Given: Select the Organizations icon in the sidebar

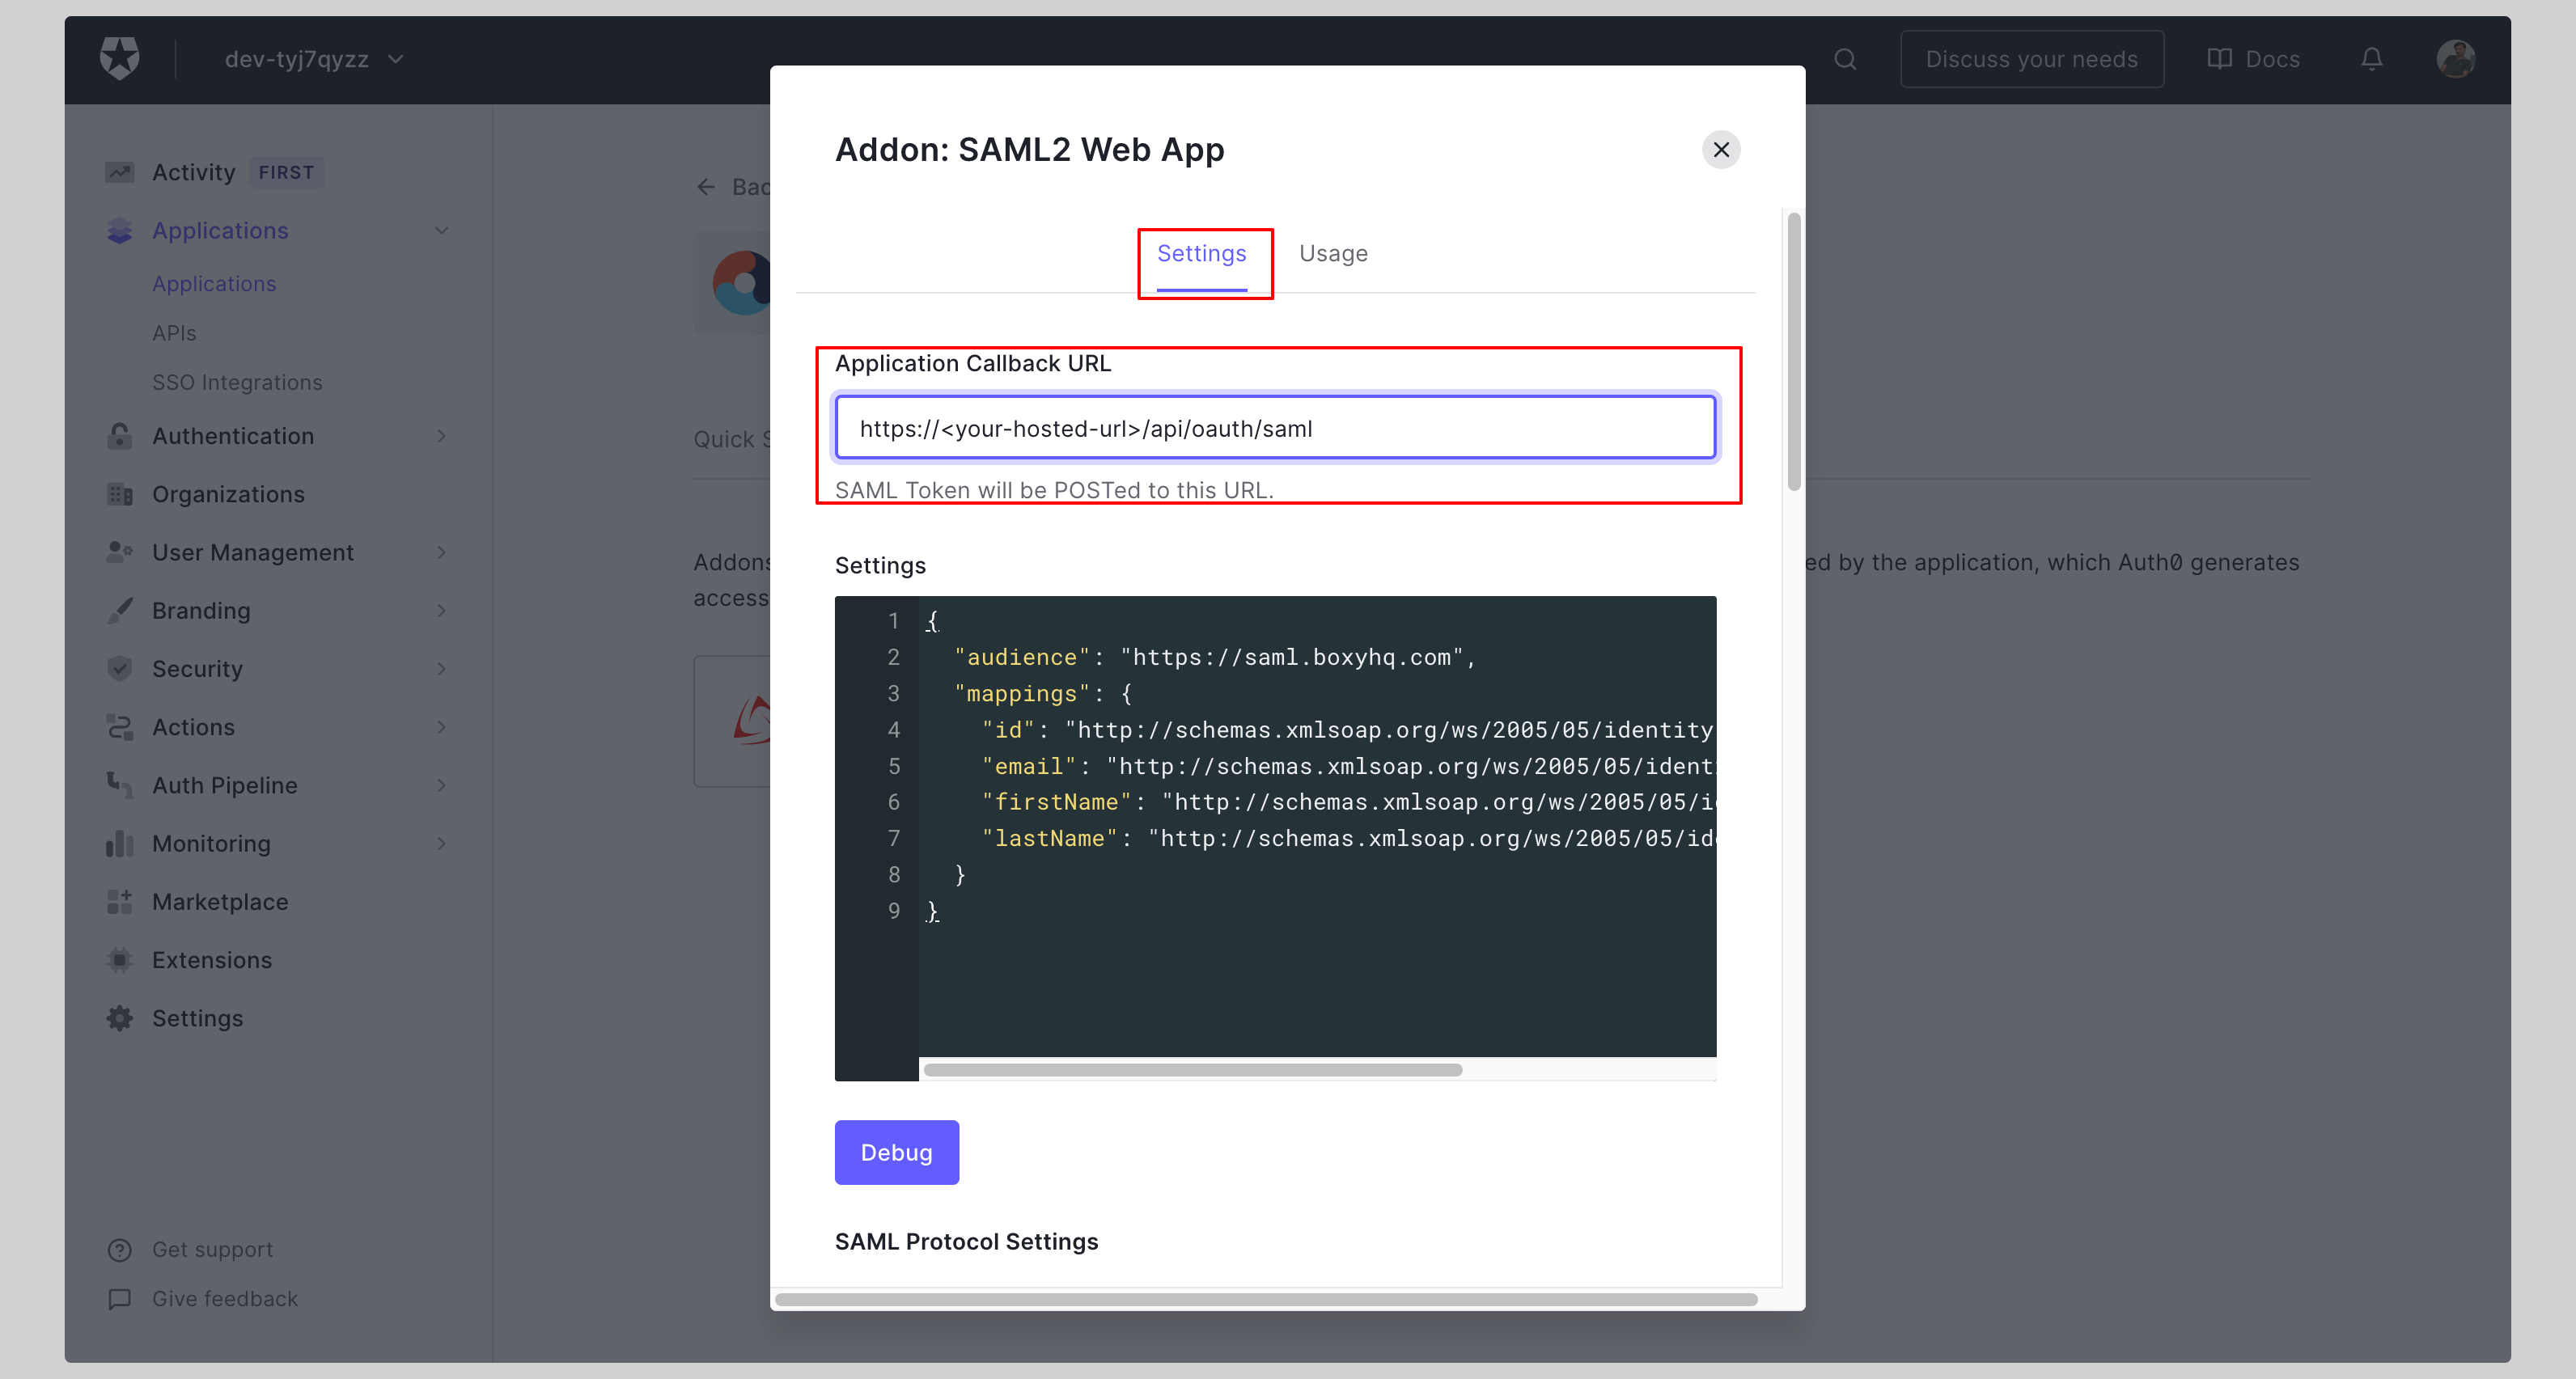Looking at the screenshot, I should [120, 494].
